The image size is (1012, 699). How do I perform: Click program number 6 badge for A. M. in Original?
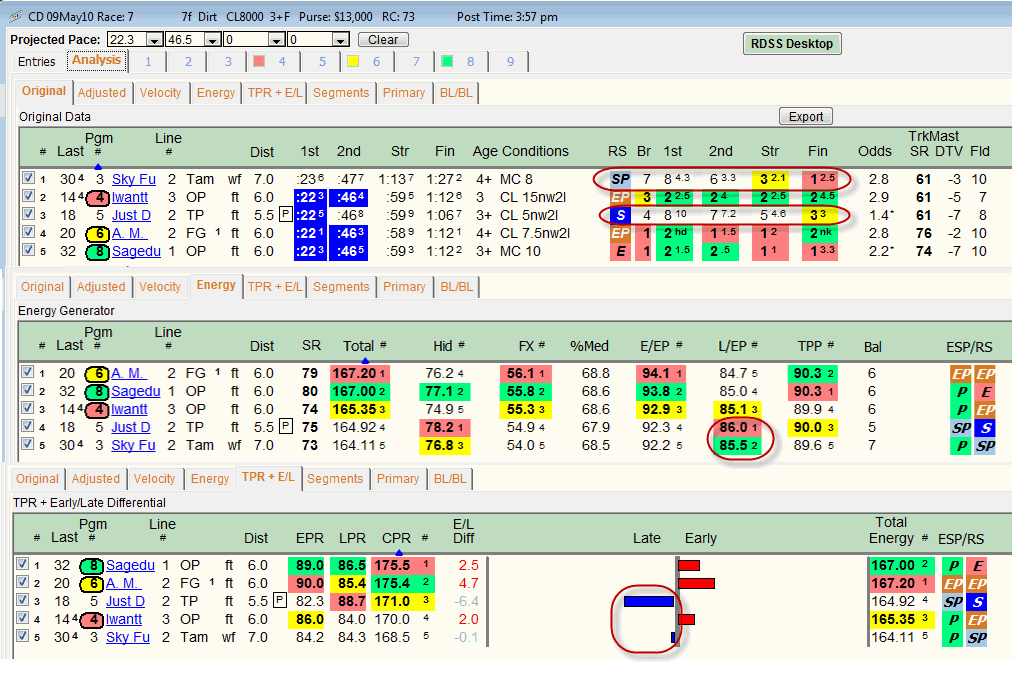tap(97, 234)
